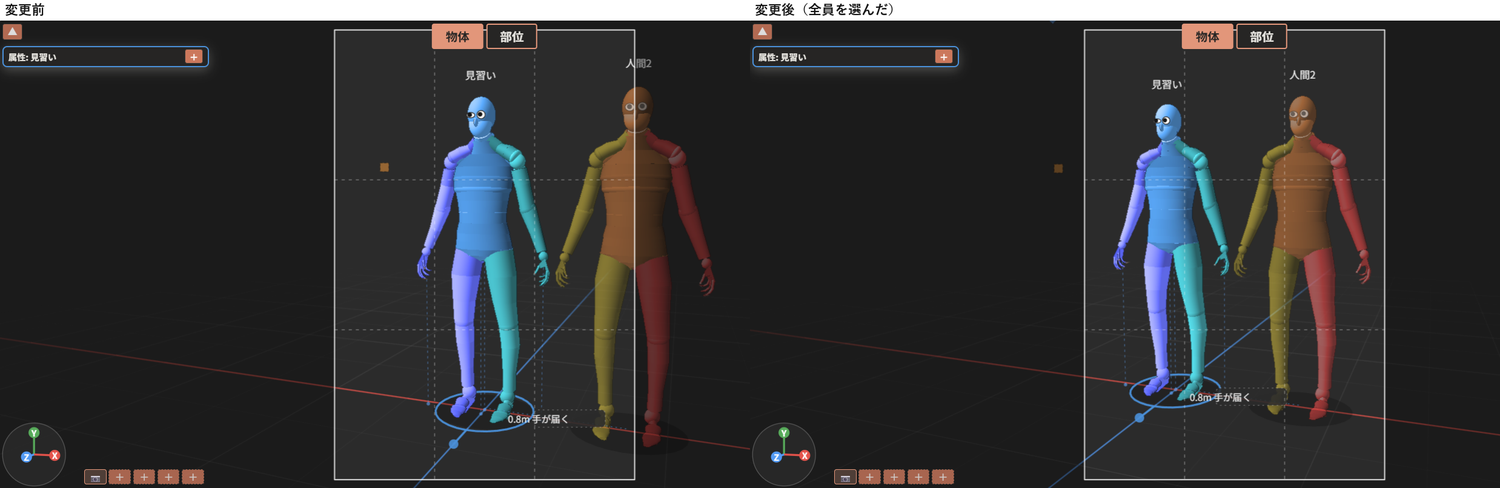
Task: Click plus slot right of camera, 変更後 view
Action: pos(870,477)
